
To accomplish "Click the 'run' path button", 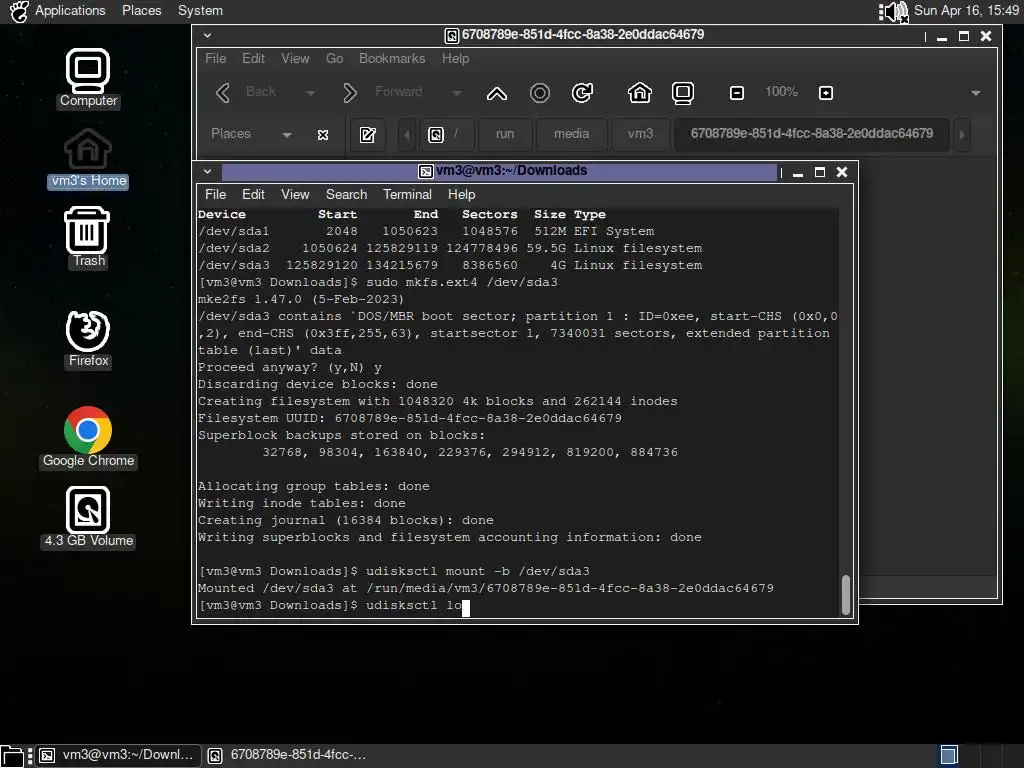I will point(505,135).
